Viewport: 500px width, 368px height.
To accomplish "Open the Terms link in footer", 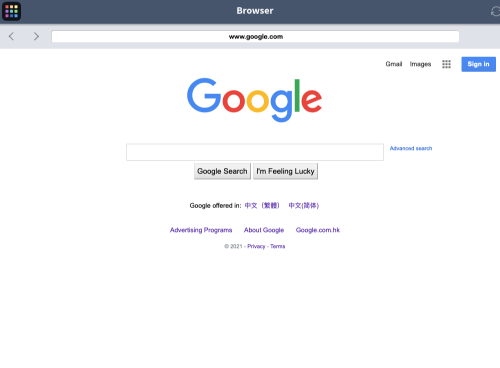I will (x=278, y=246).
